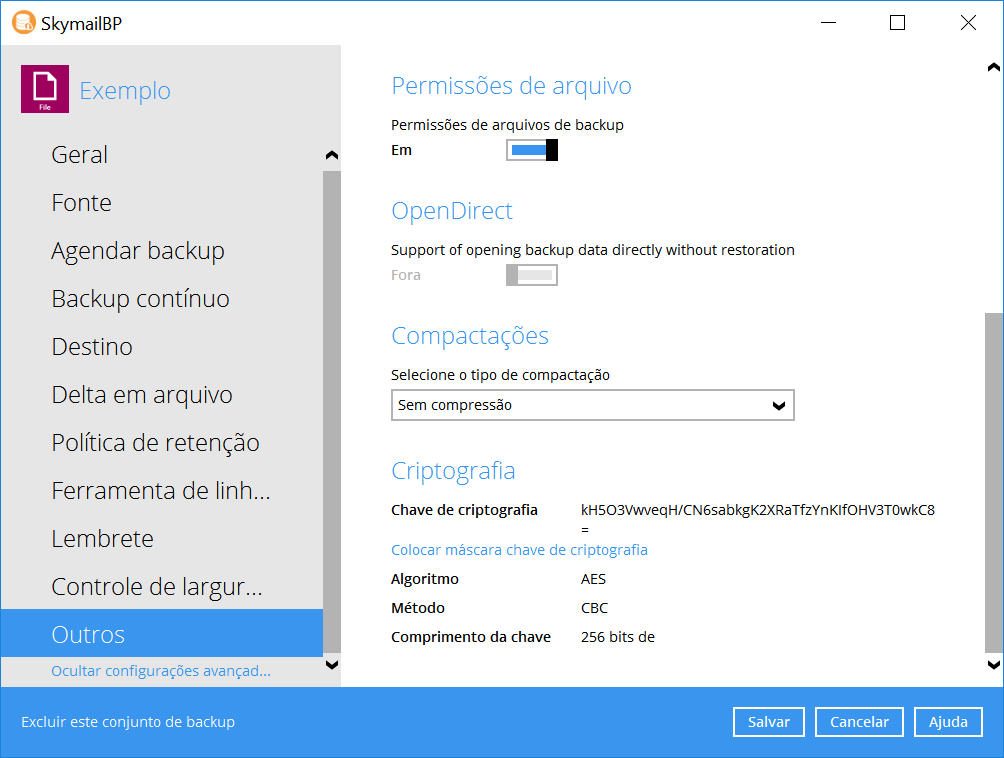Click sidebar scroll up arrow

[332, 155]
